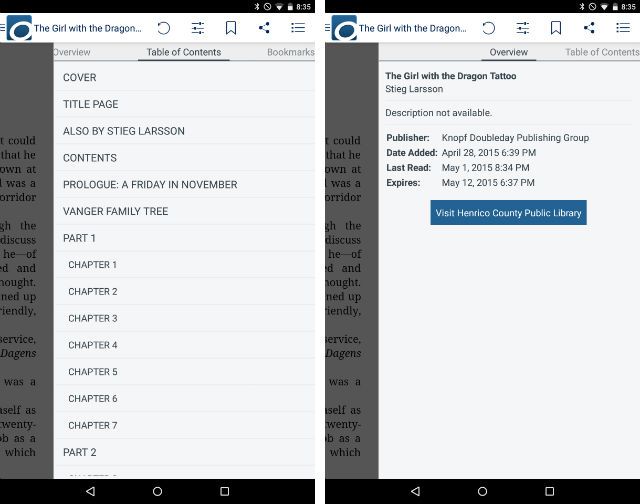Screen dimensions: 640x504
Task: Tap book title in right screen header
Action: click(413, 28)
